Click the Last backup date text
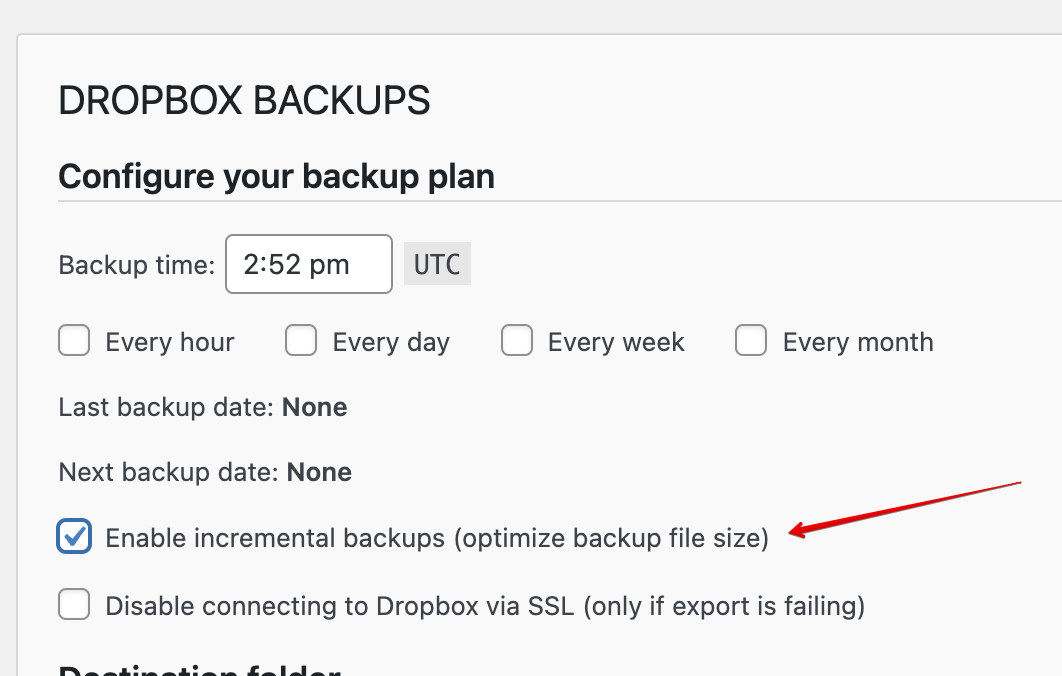Screen dimensions: 1062x676 [203, 407]
